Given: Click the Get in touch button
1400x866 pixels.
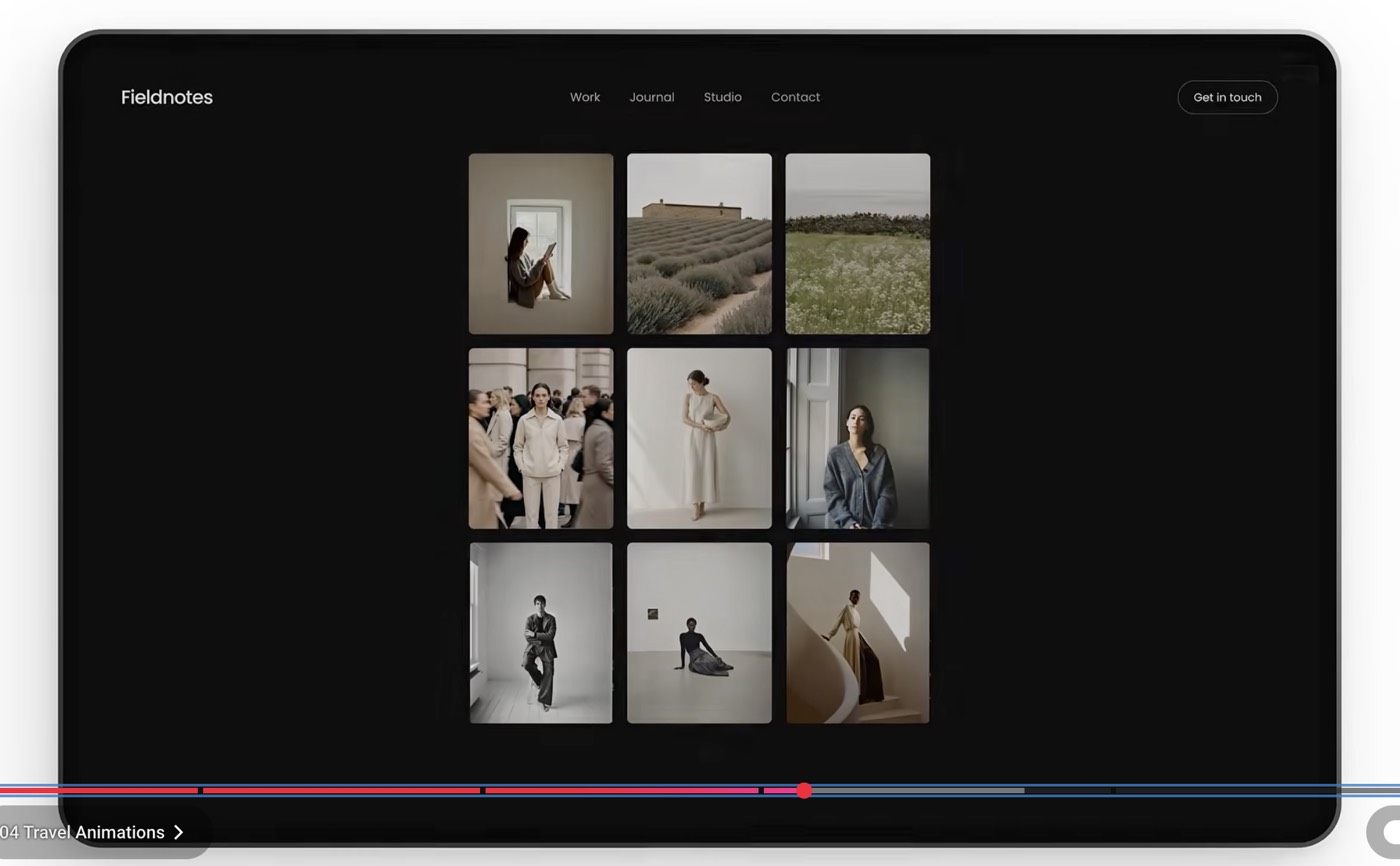Looking at the screenshot, I should [x=1227, y=97].
